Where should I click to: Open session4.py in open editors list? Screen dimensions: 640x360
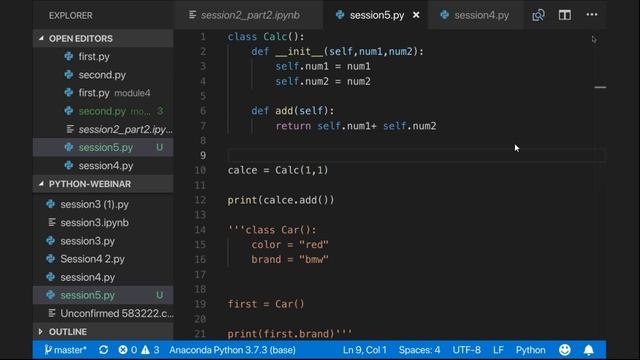(x=103, y=166)
